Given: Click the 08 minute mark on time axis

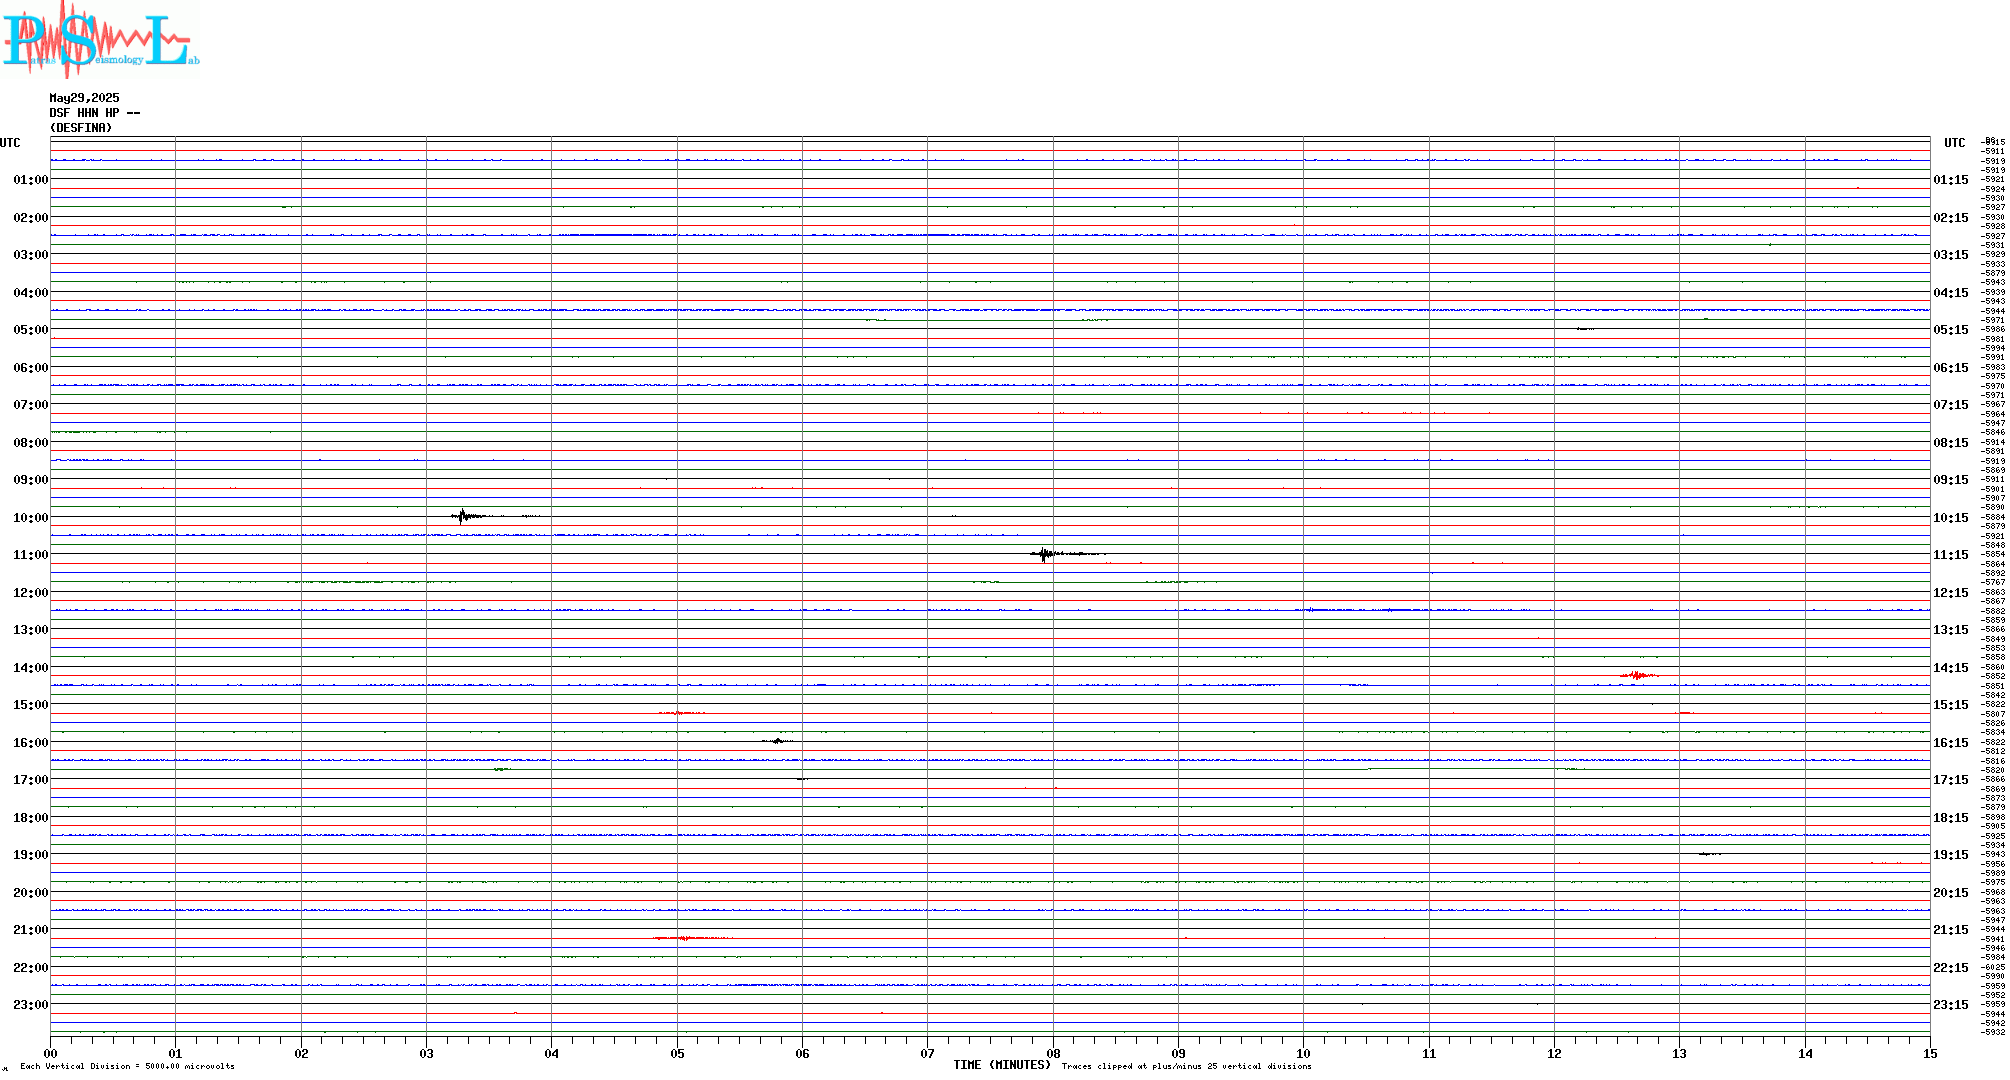Looking at the screenshot, I should [x=1053, y=1053].
